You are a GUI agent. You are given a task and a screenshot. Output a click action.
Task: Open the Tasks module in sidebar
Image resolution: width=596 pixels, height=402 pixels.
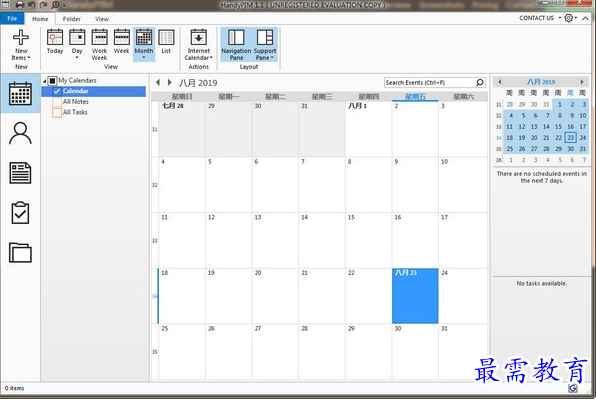[x=20, y=213]
